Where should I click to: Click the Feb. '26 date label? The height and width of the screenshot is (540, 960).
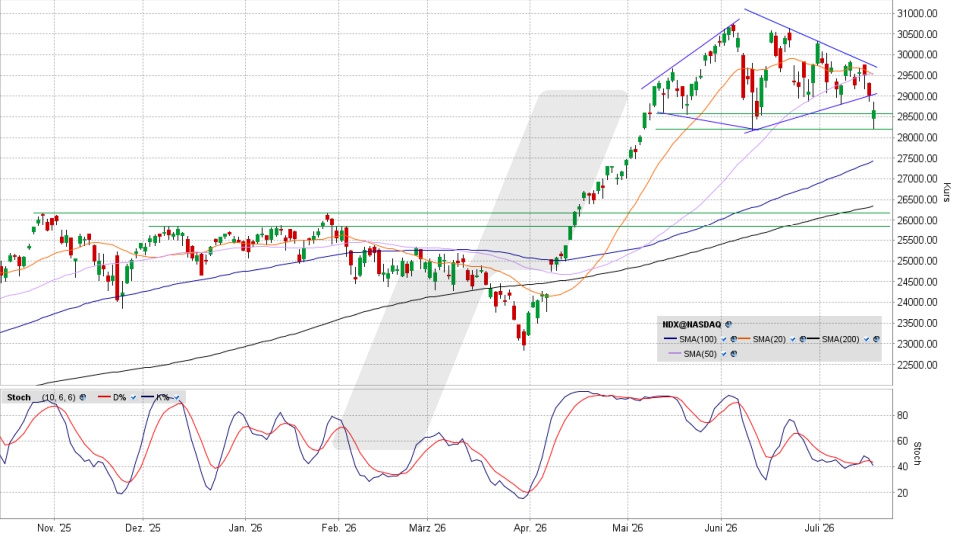[339, 528]
